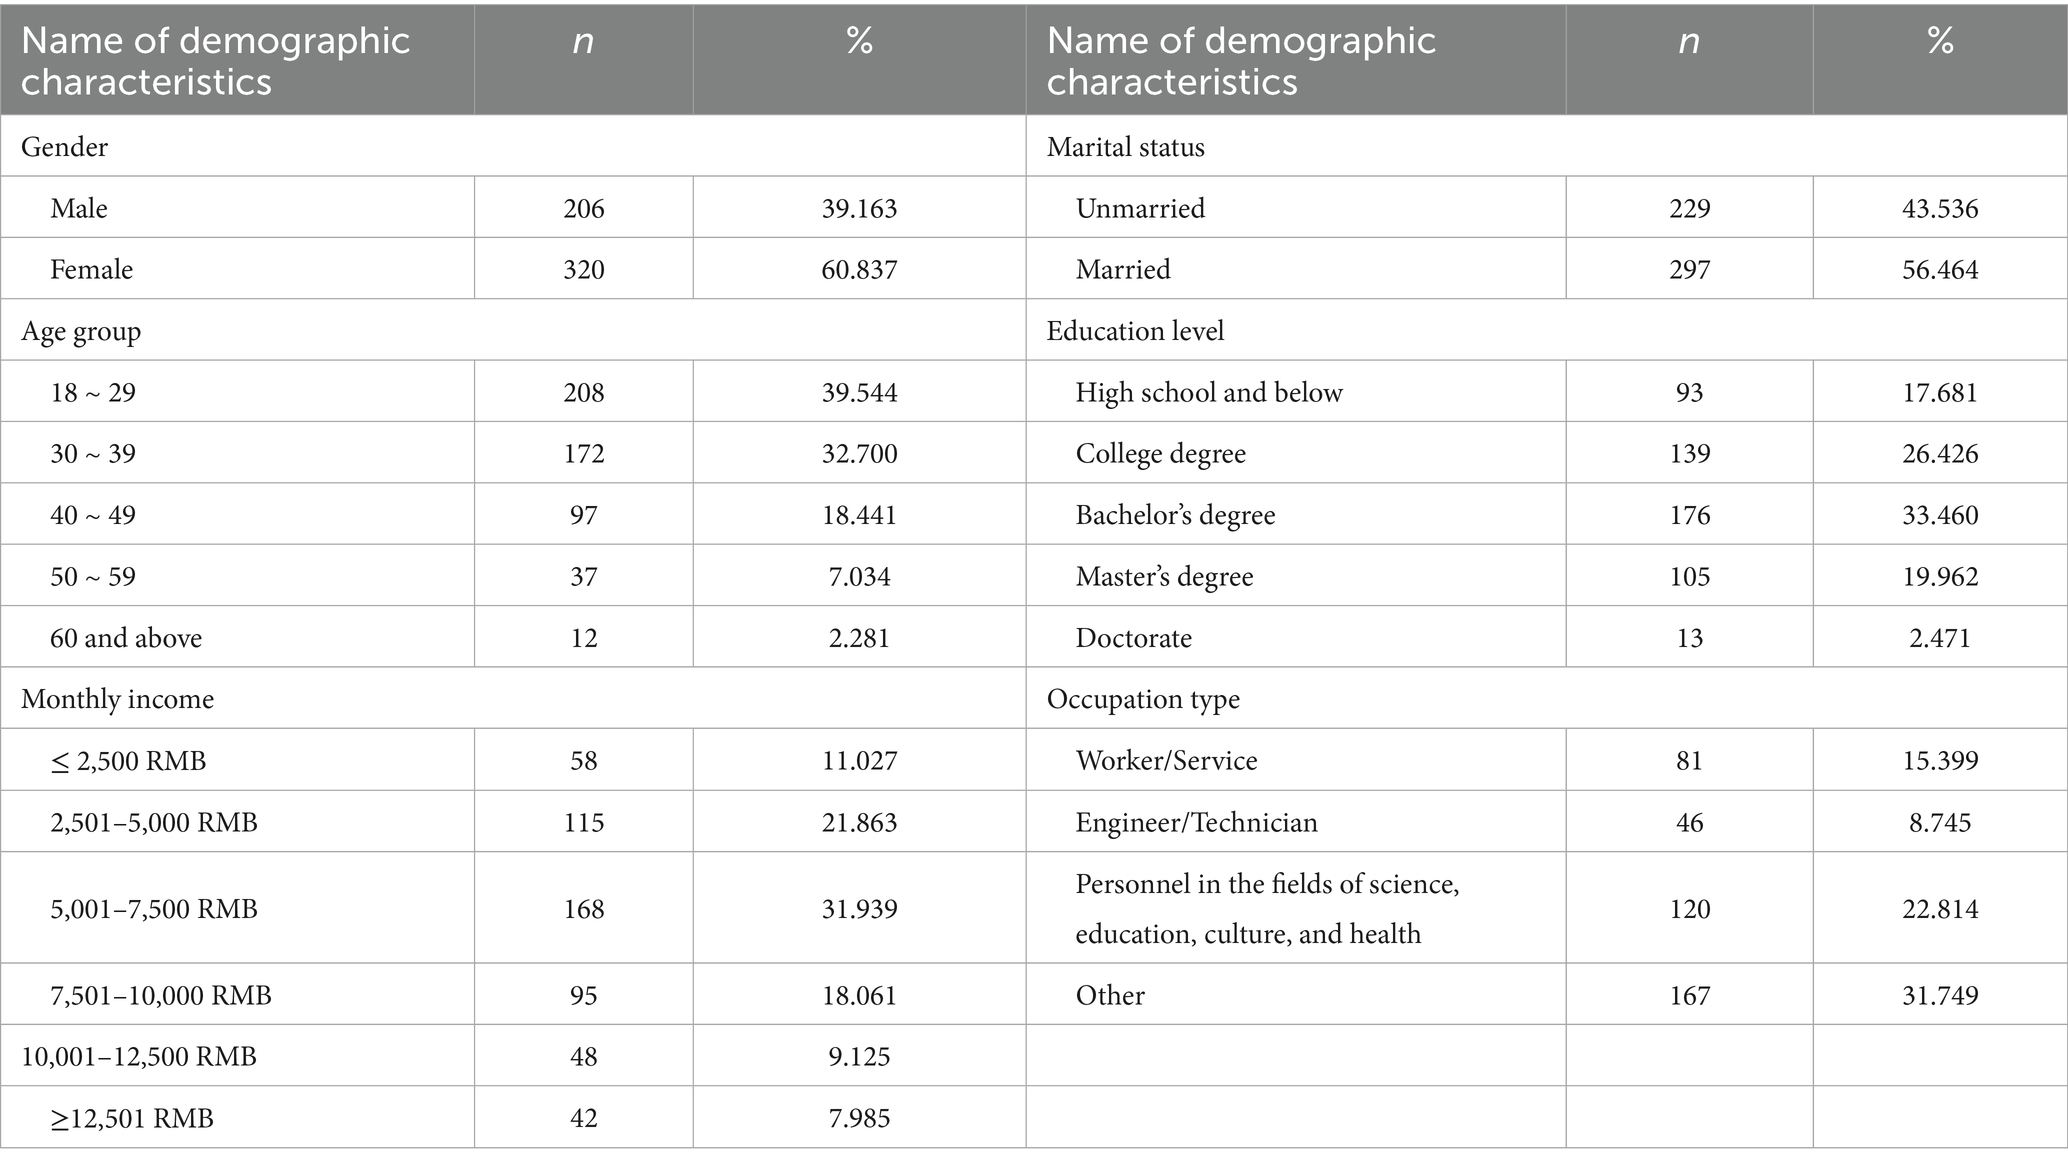Click the "≥12,501 RMB" income label
Viewport: 2068px width, 1166px height.
click(x=132, y=1118)
